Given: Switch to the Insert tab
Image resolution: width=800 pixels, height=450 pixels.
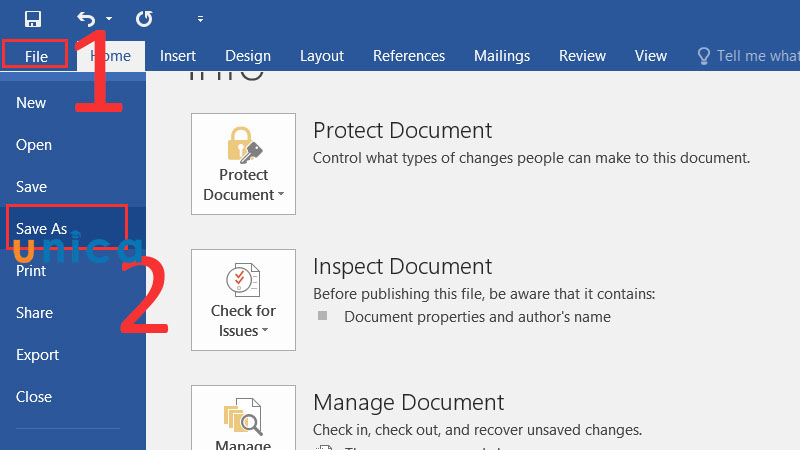Looking at the screenshot, I should click(x=178, y=56).
